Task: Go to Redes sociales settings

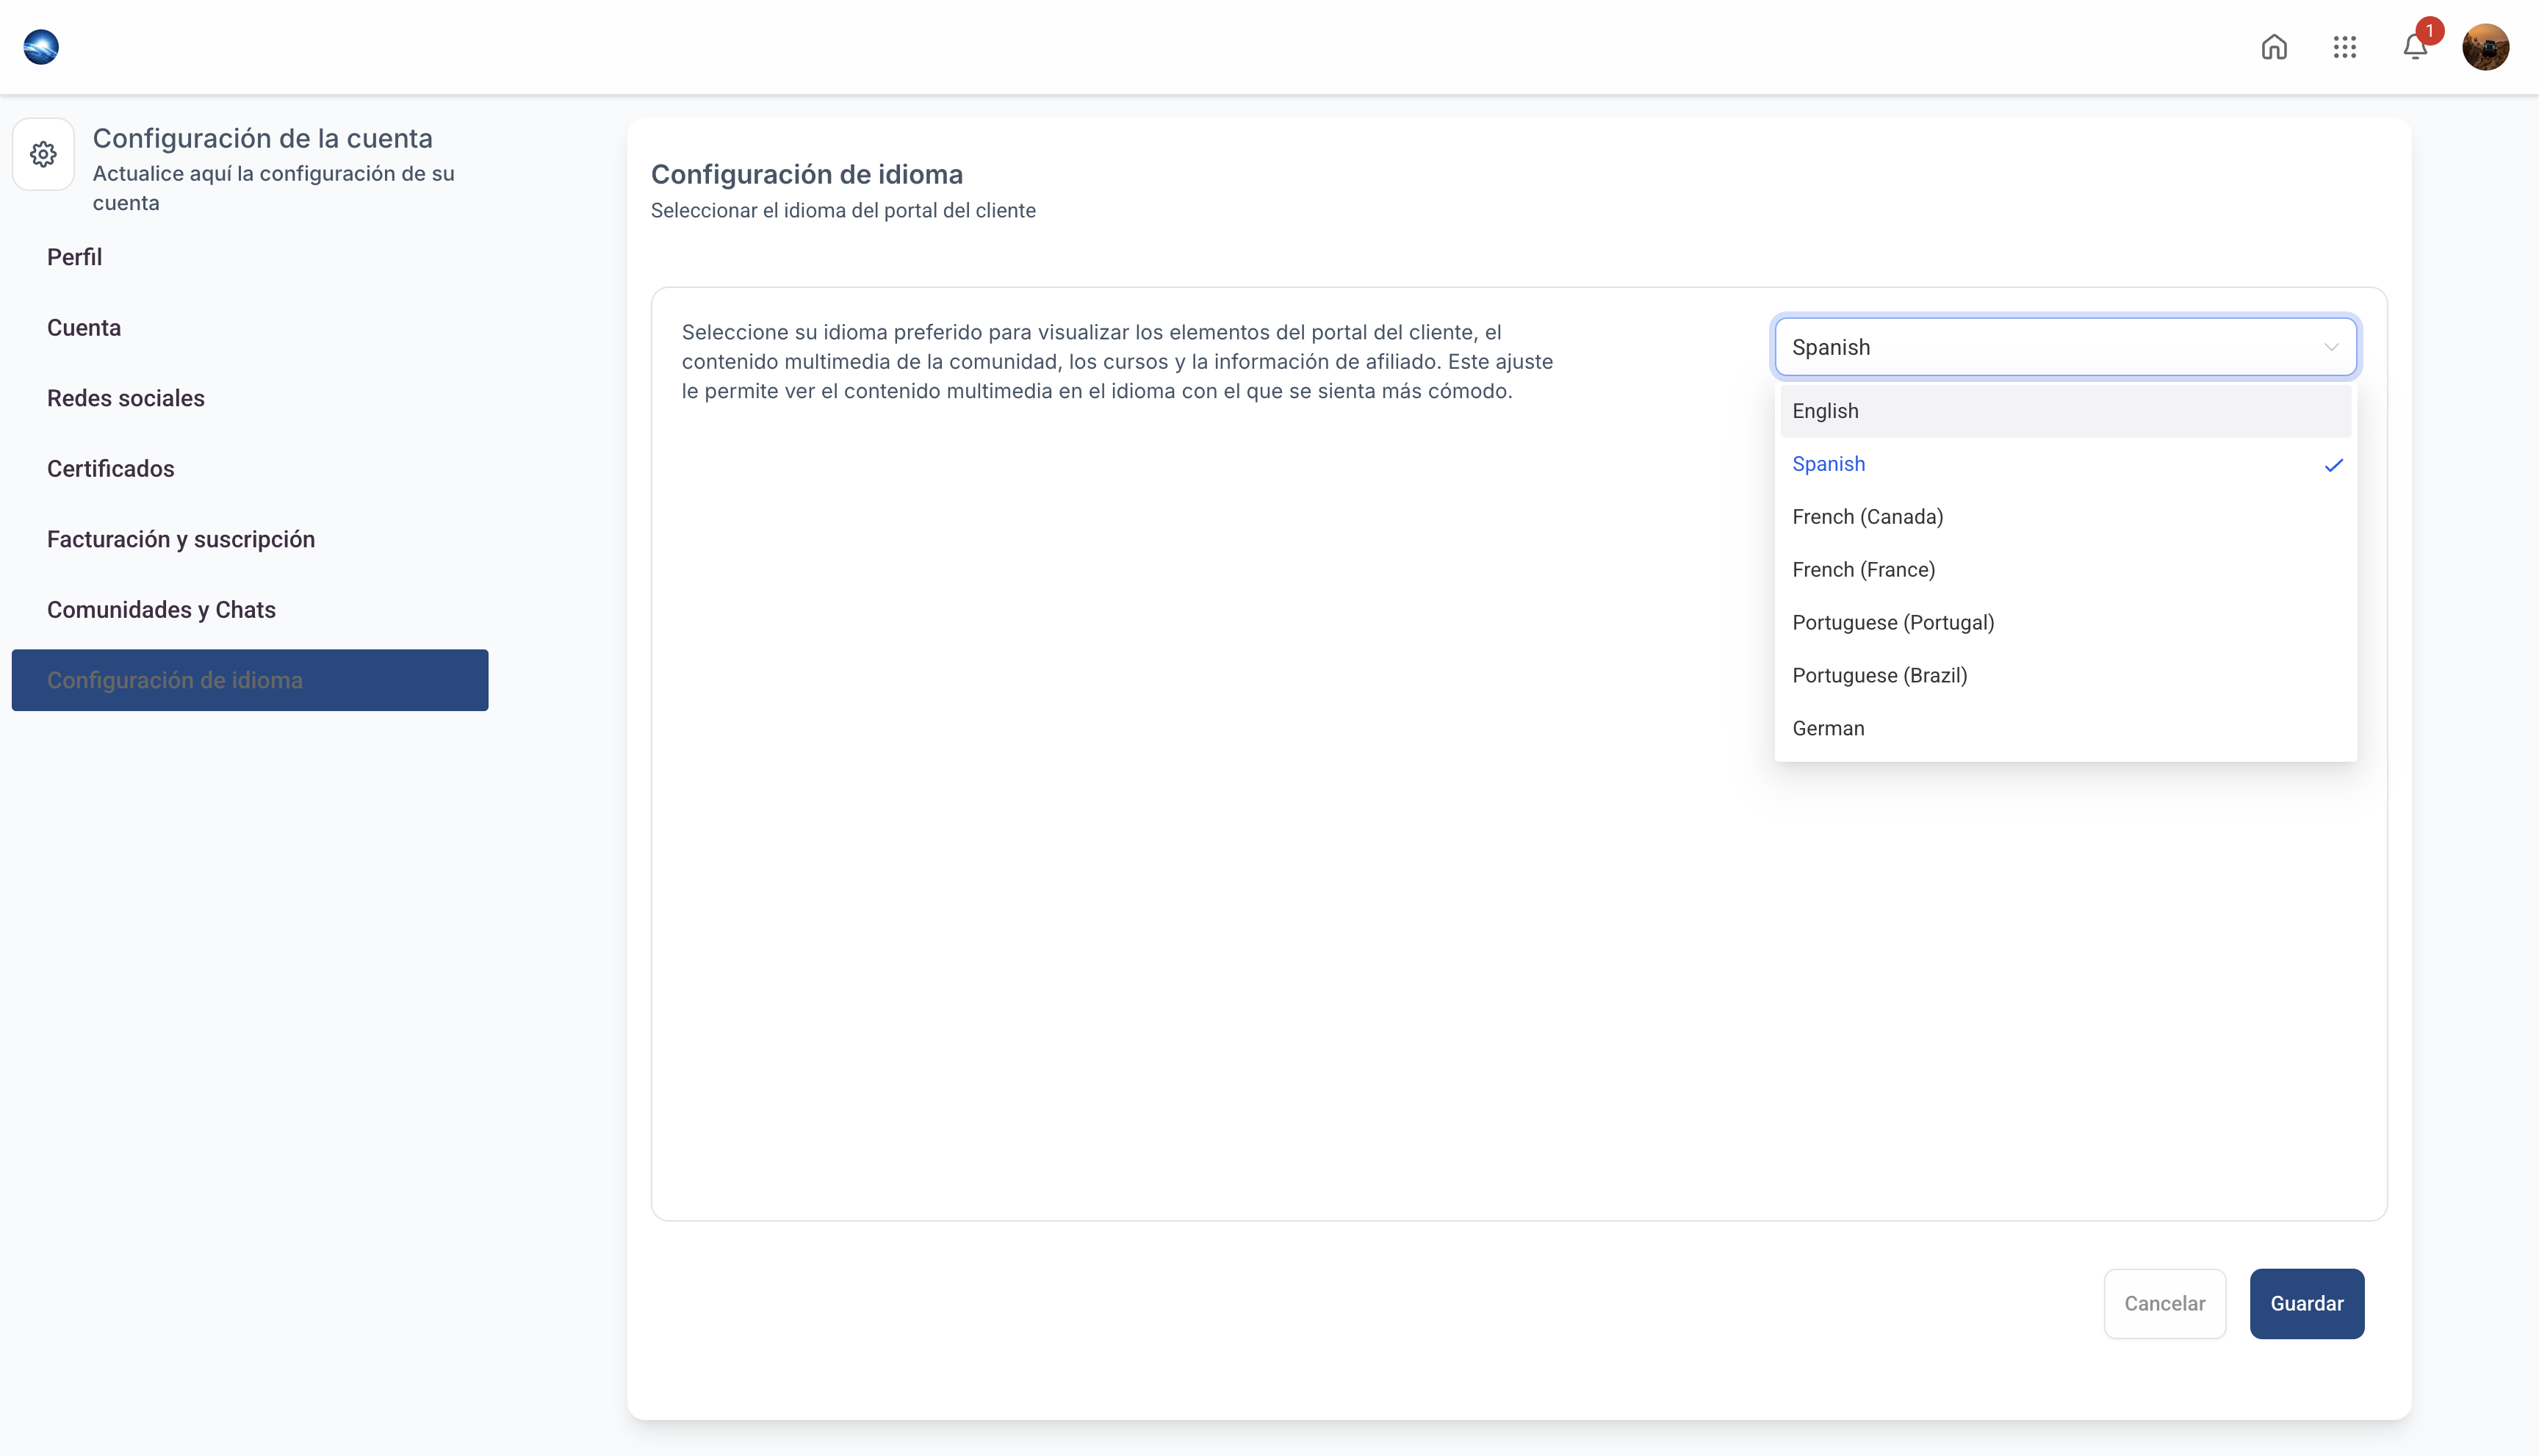Action: [126, 398]
